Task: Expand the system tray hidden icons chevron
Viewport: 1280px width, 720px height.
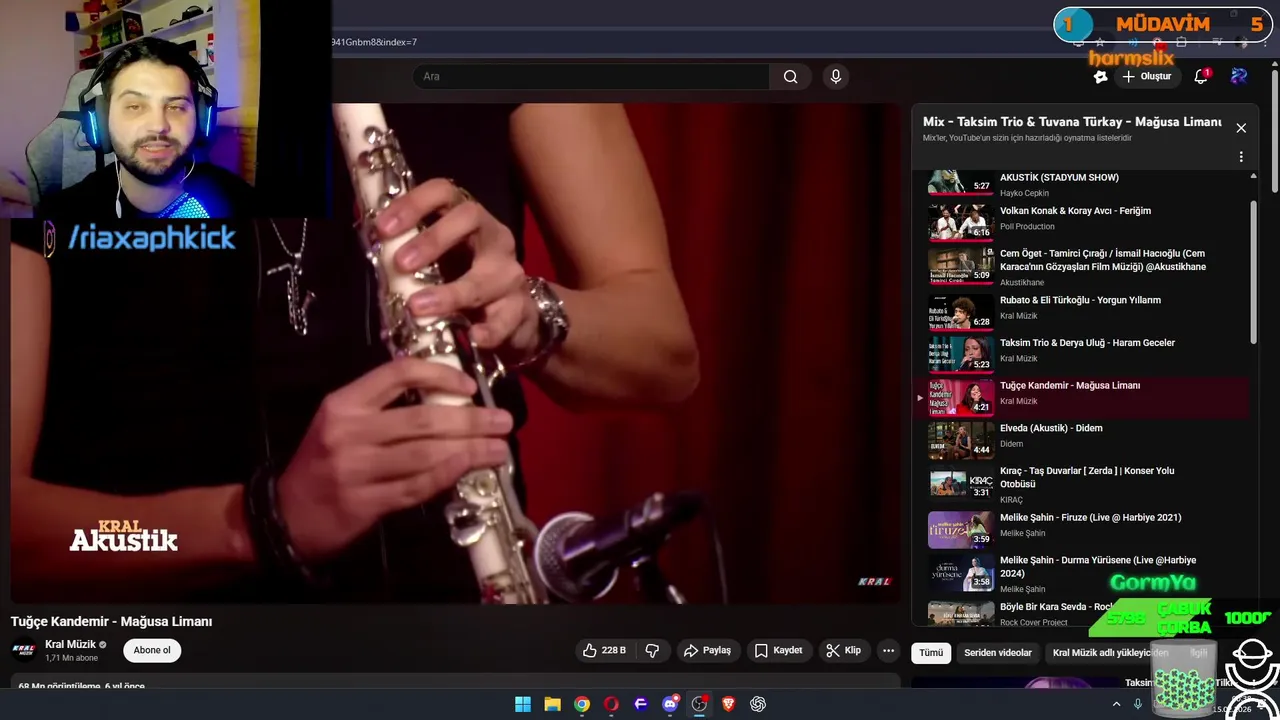Action: pyautogui.click(x=1116, y=704)
